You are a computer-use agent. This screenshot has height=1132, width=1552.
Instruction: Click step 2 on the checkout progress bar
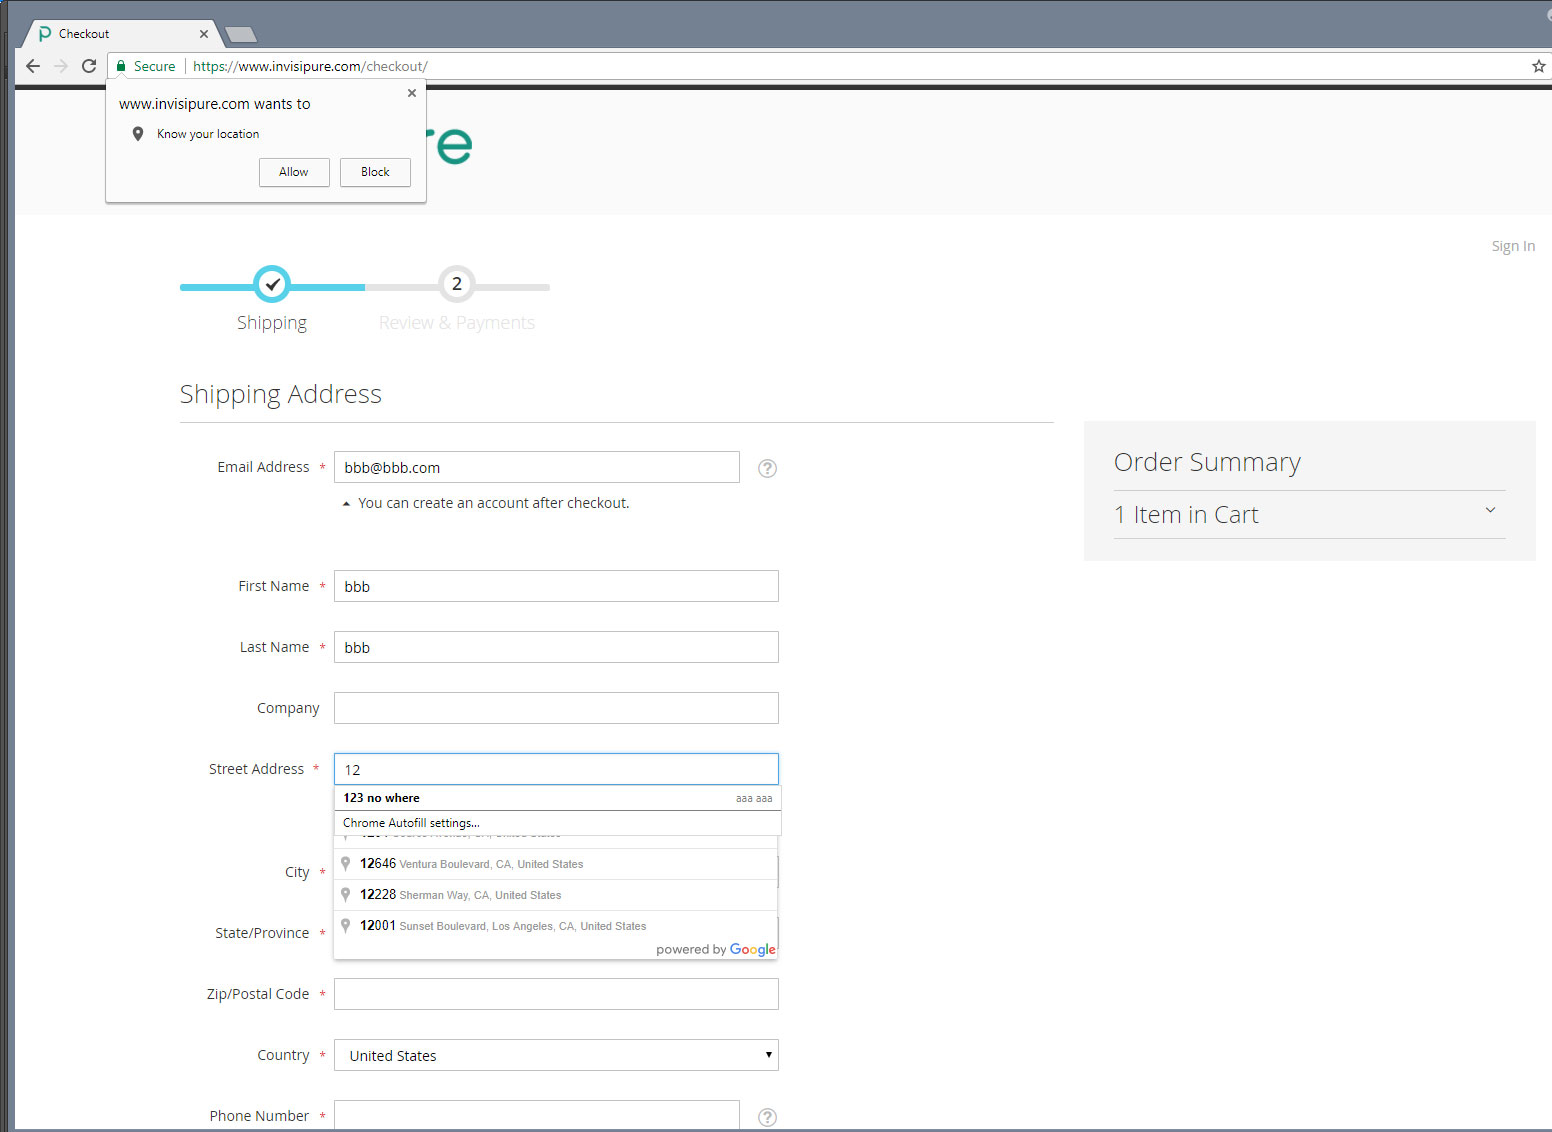(456, 284)
